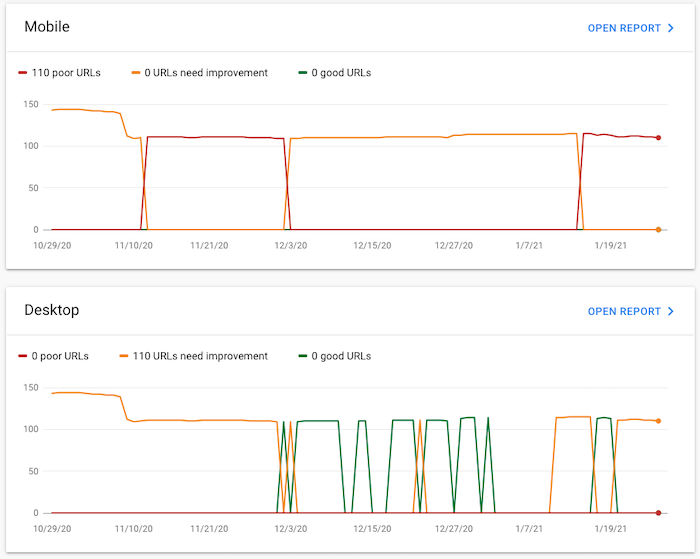Viewport: 700px width, 559px height.
Task: Click the Mobile OPEN REPORT chevron arrow
Action: 670,28
